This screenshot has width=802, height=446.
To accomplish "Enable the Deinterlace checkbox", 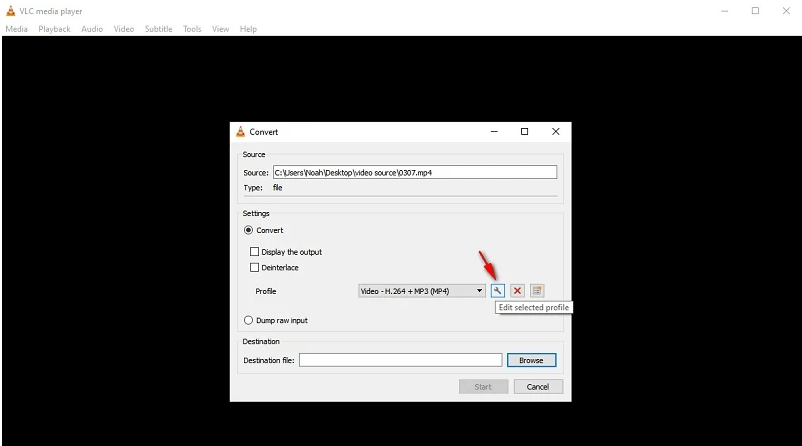I will [x=254, y=267].
